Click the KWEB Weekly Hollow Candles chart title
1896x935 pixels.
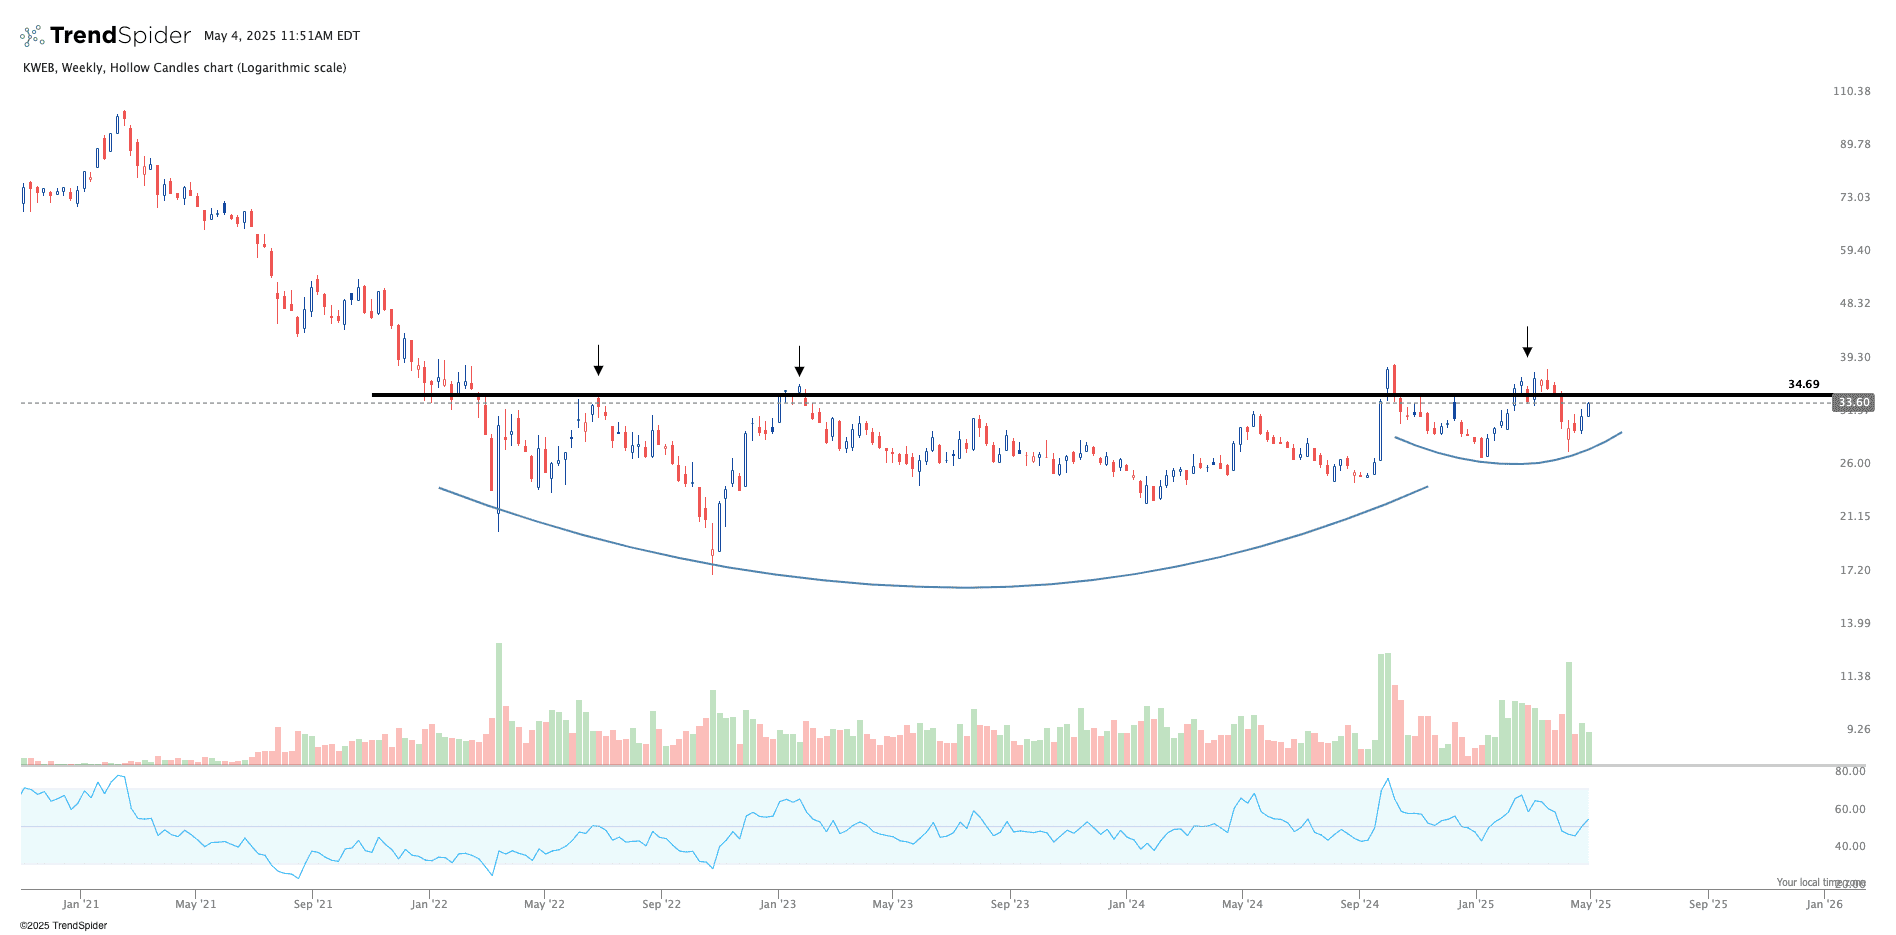pos(185,68)
